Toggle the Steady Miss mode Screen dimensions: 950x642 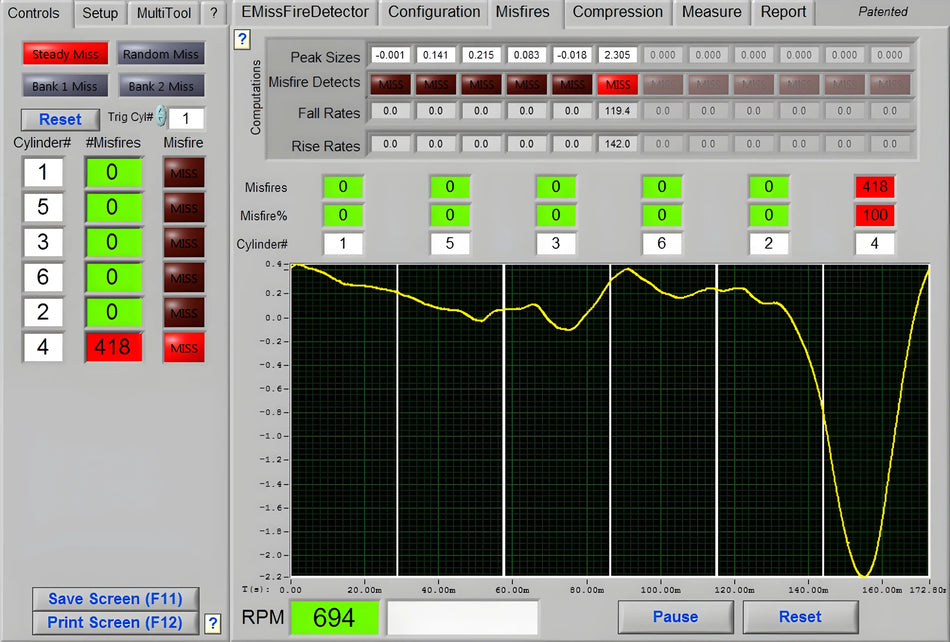[x=65, y=52]
